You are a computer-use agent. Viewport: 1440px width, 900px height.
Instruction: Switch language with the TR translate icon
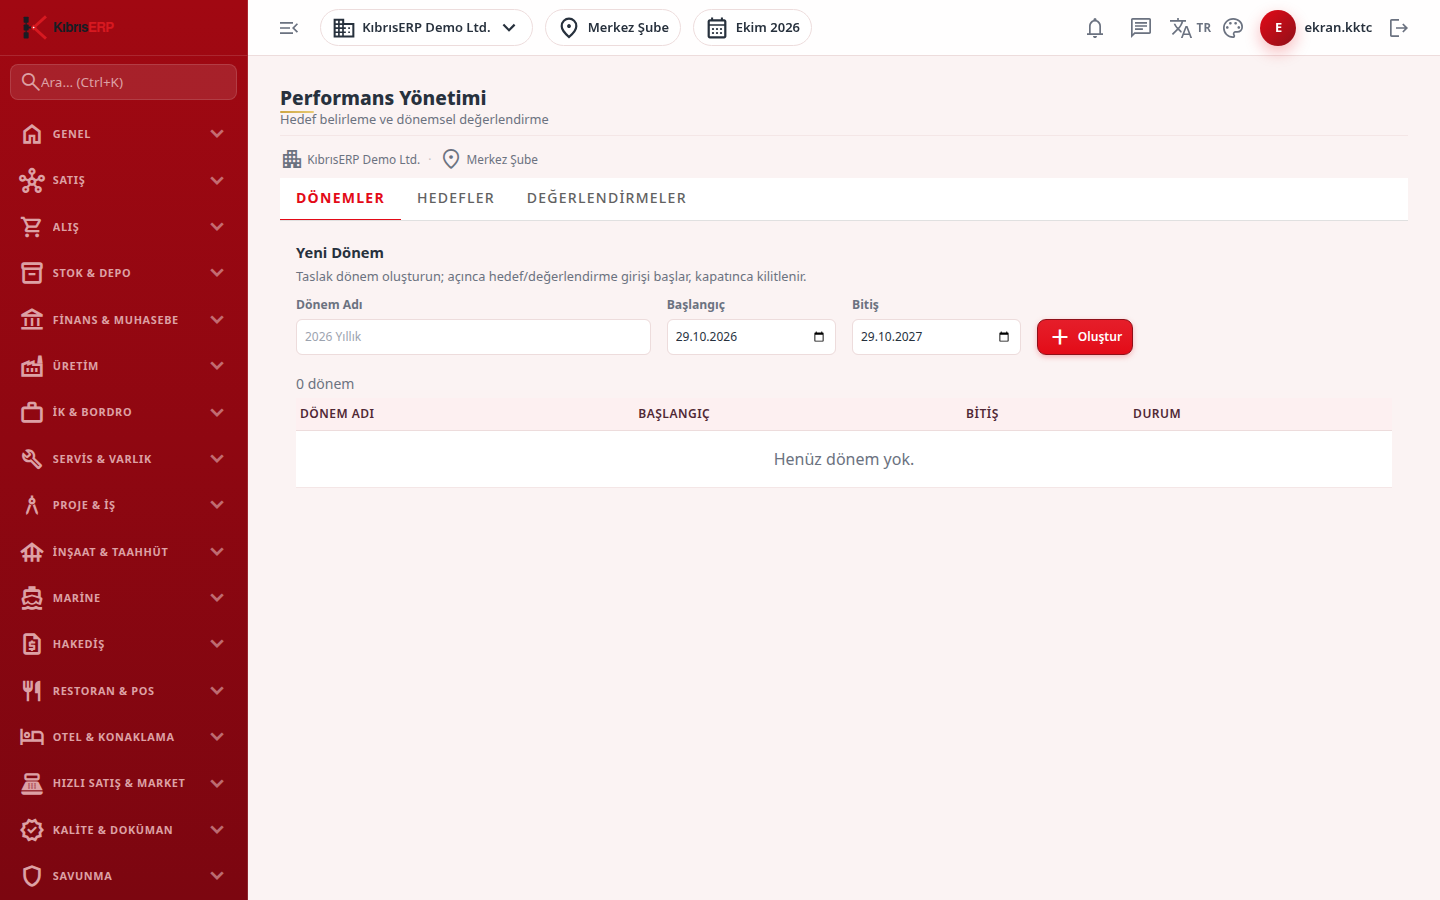pyautogui.click(x=1190, y=28)
